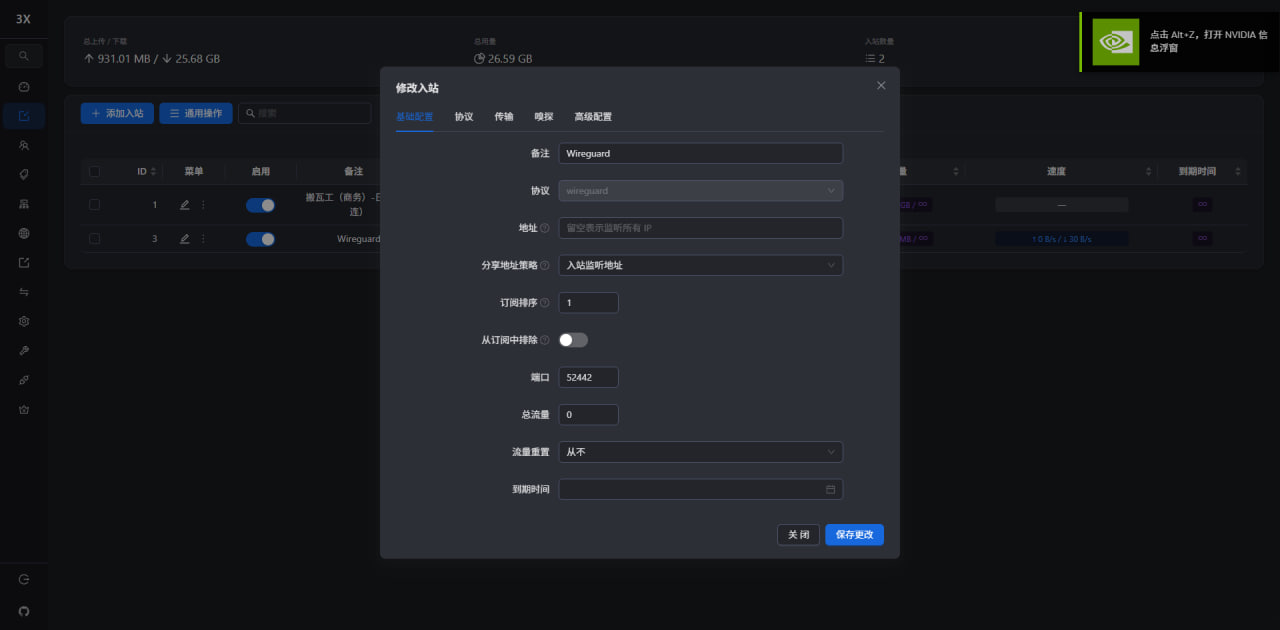
Task: Click the 关闭 button
Action: pos(799,535)
